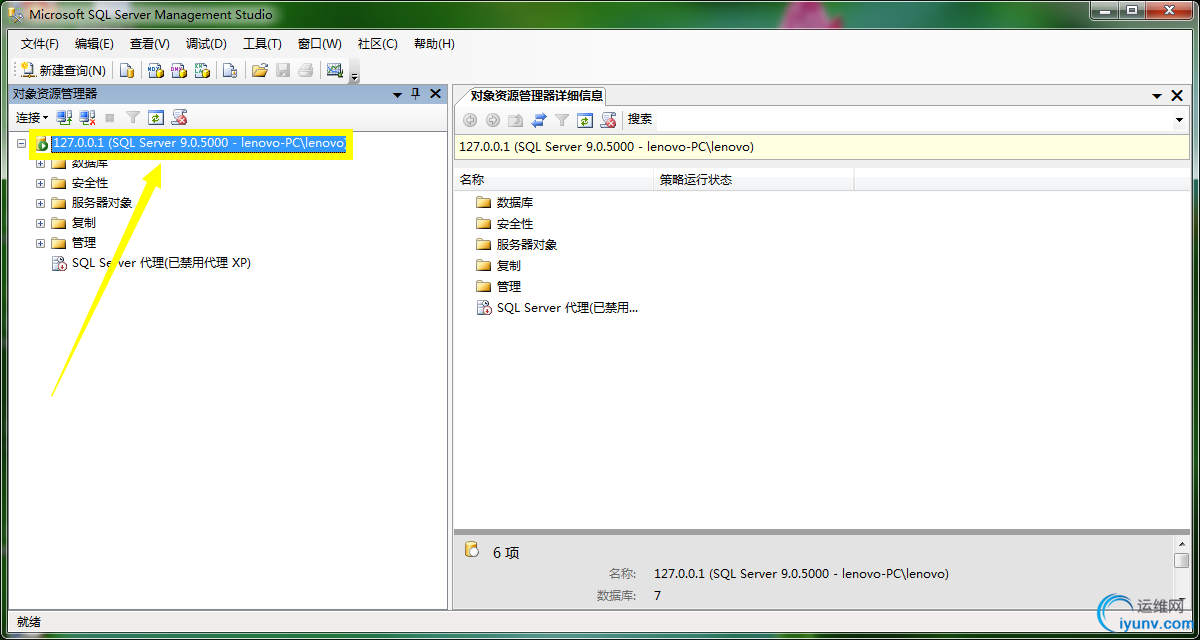This screenshot has height=640, width=1200.
Task: Open the 帮助(H) menu
Action: (434, 44)
